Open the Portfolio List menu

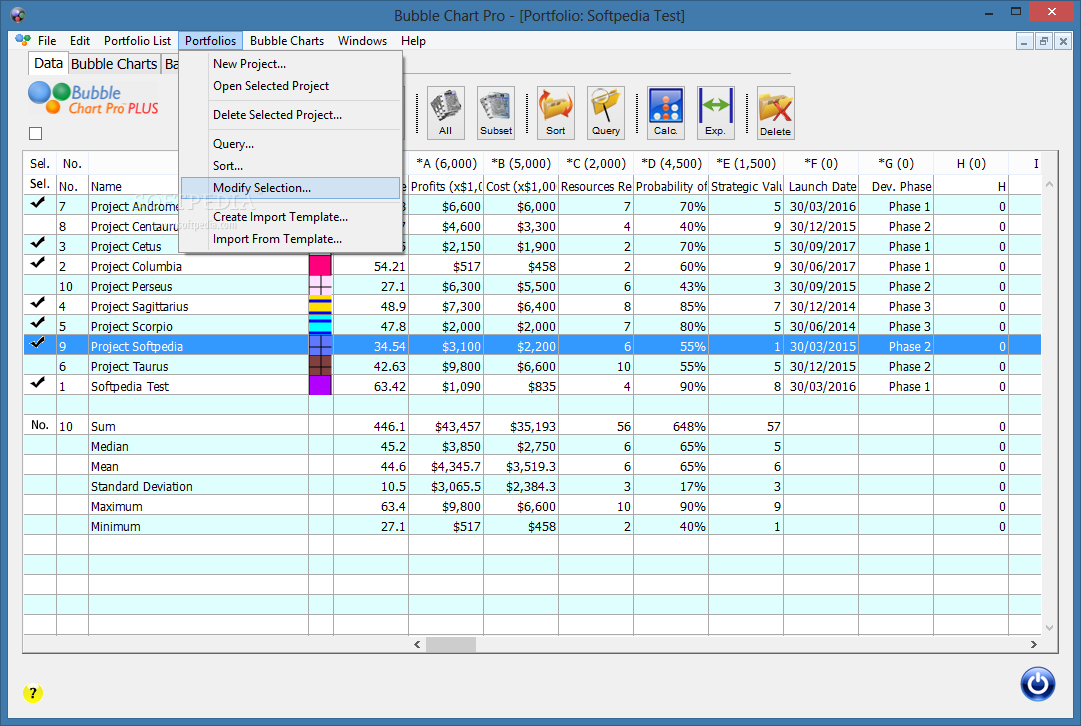tap(137, 41)
